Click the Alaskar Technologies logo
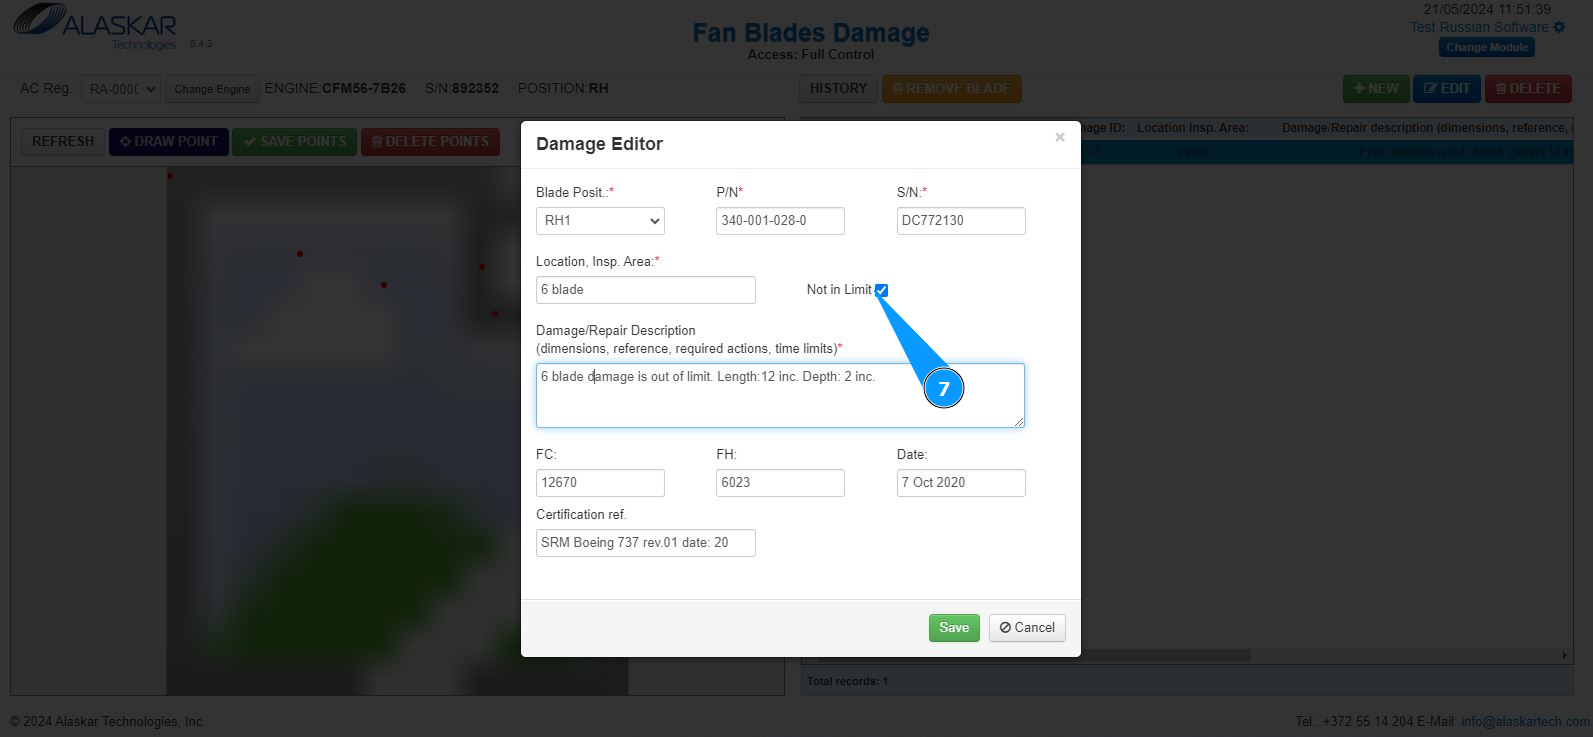Viewport: 1593px width, 737px height. (x=96, y=27)
